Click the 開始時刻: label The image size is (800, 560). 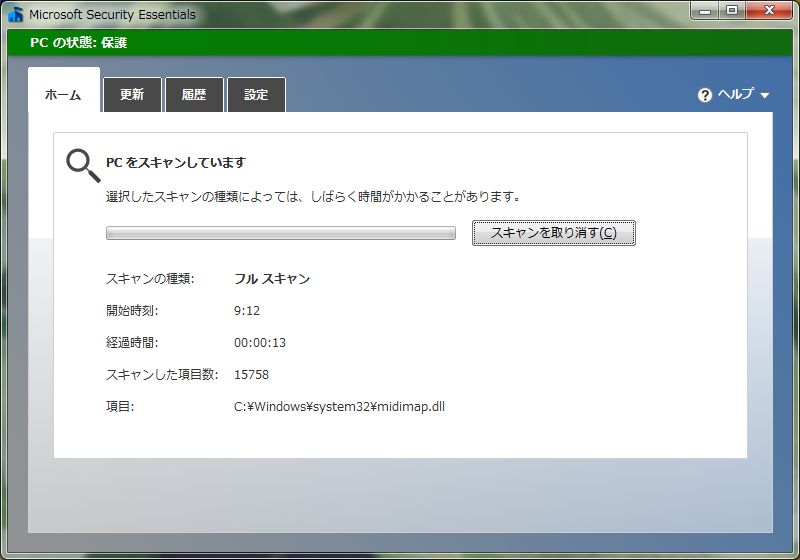click(x=132, y=311)
